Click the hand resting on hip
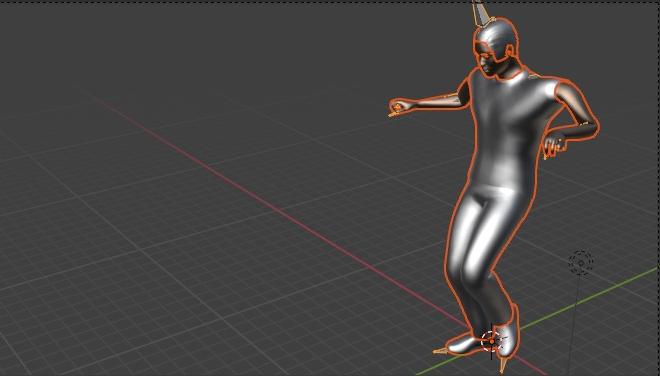 click(554, 144)
